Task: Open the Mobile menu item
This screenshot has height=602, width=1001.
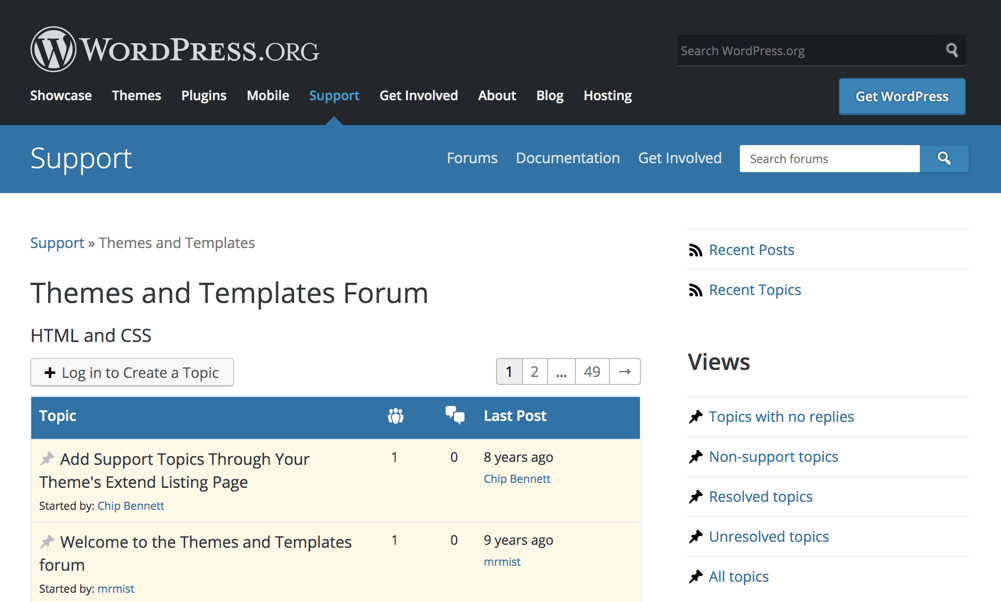Action: 268,96
